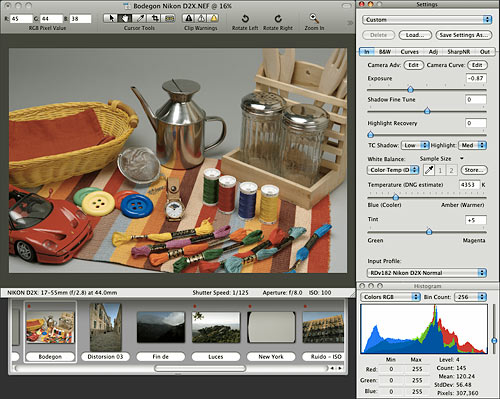Viewport: 500px width, 399px height.
Task: Toggle the black shadow clip warning
Action: coord(189,18)
